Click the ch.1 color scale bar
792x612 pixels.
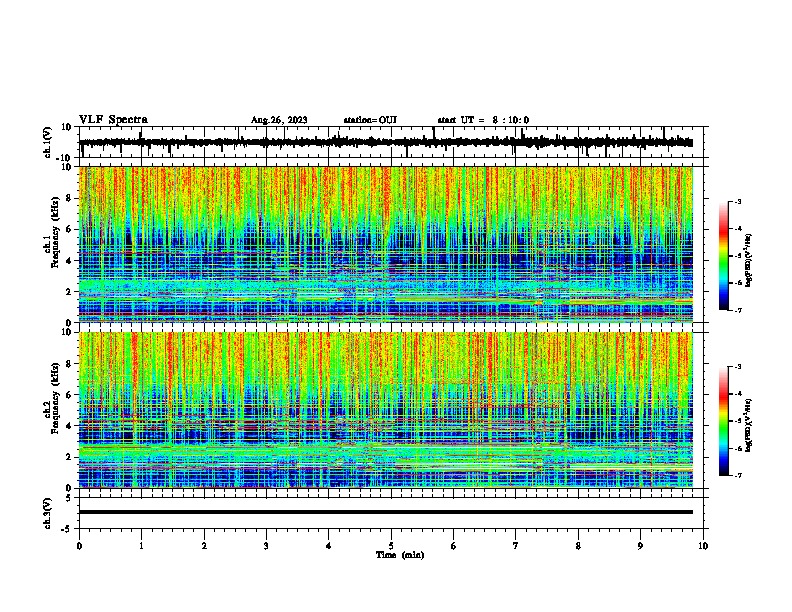click(x=724, y=256)
